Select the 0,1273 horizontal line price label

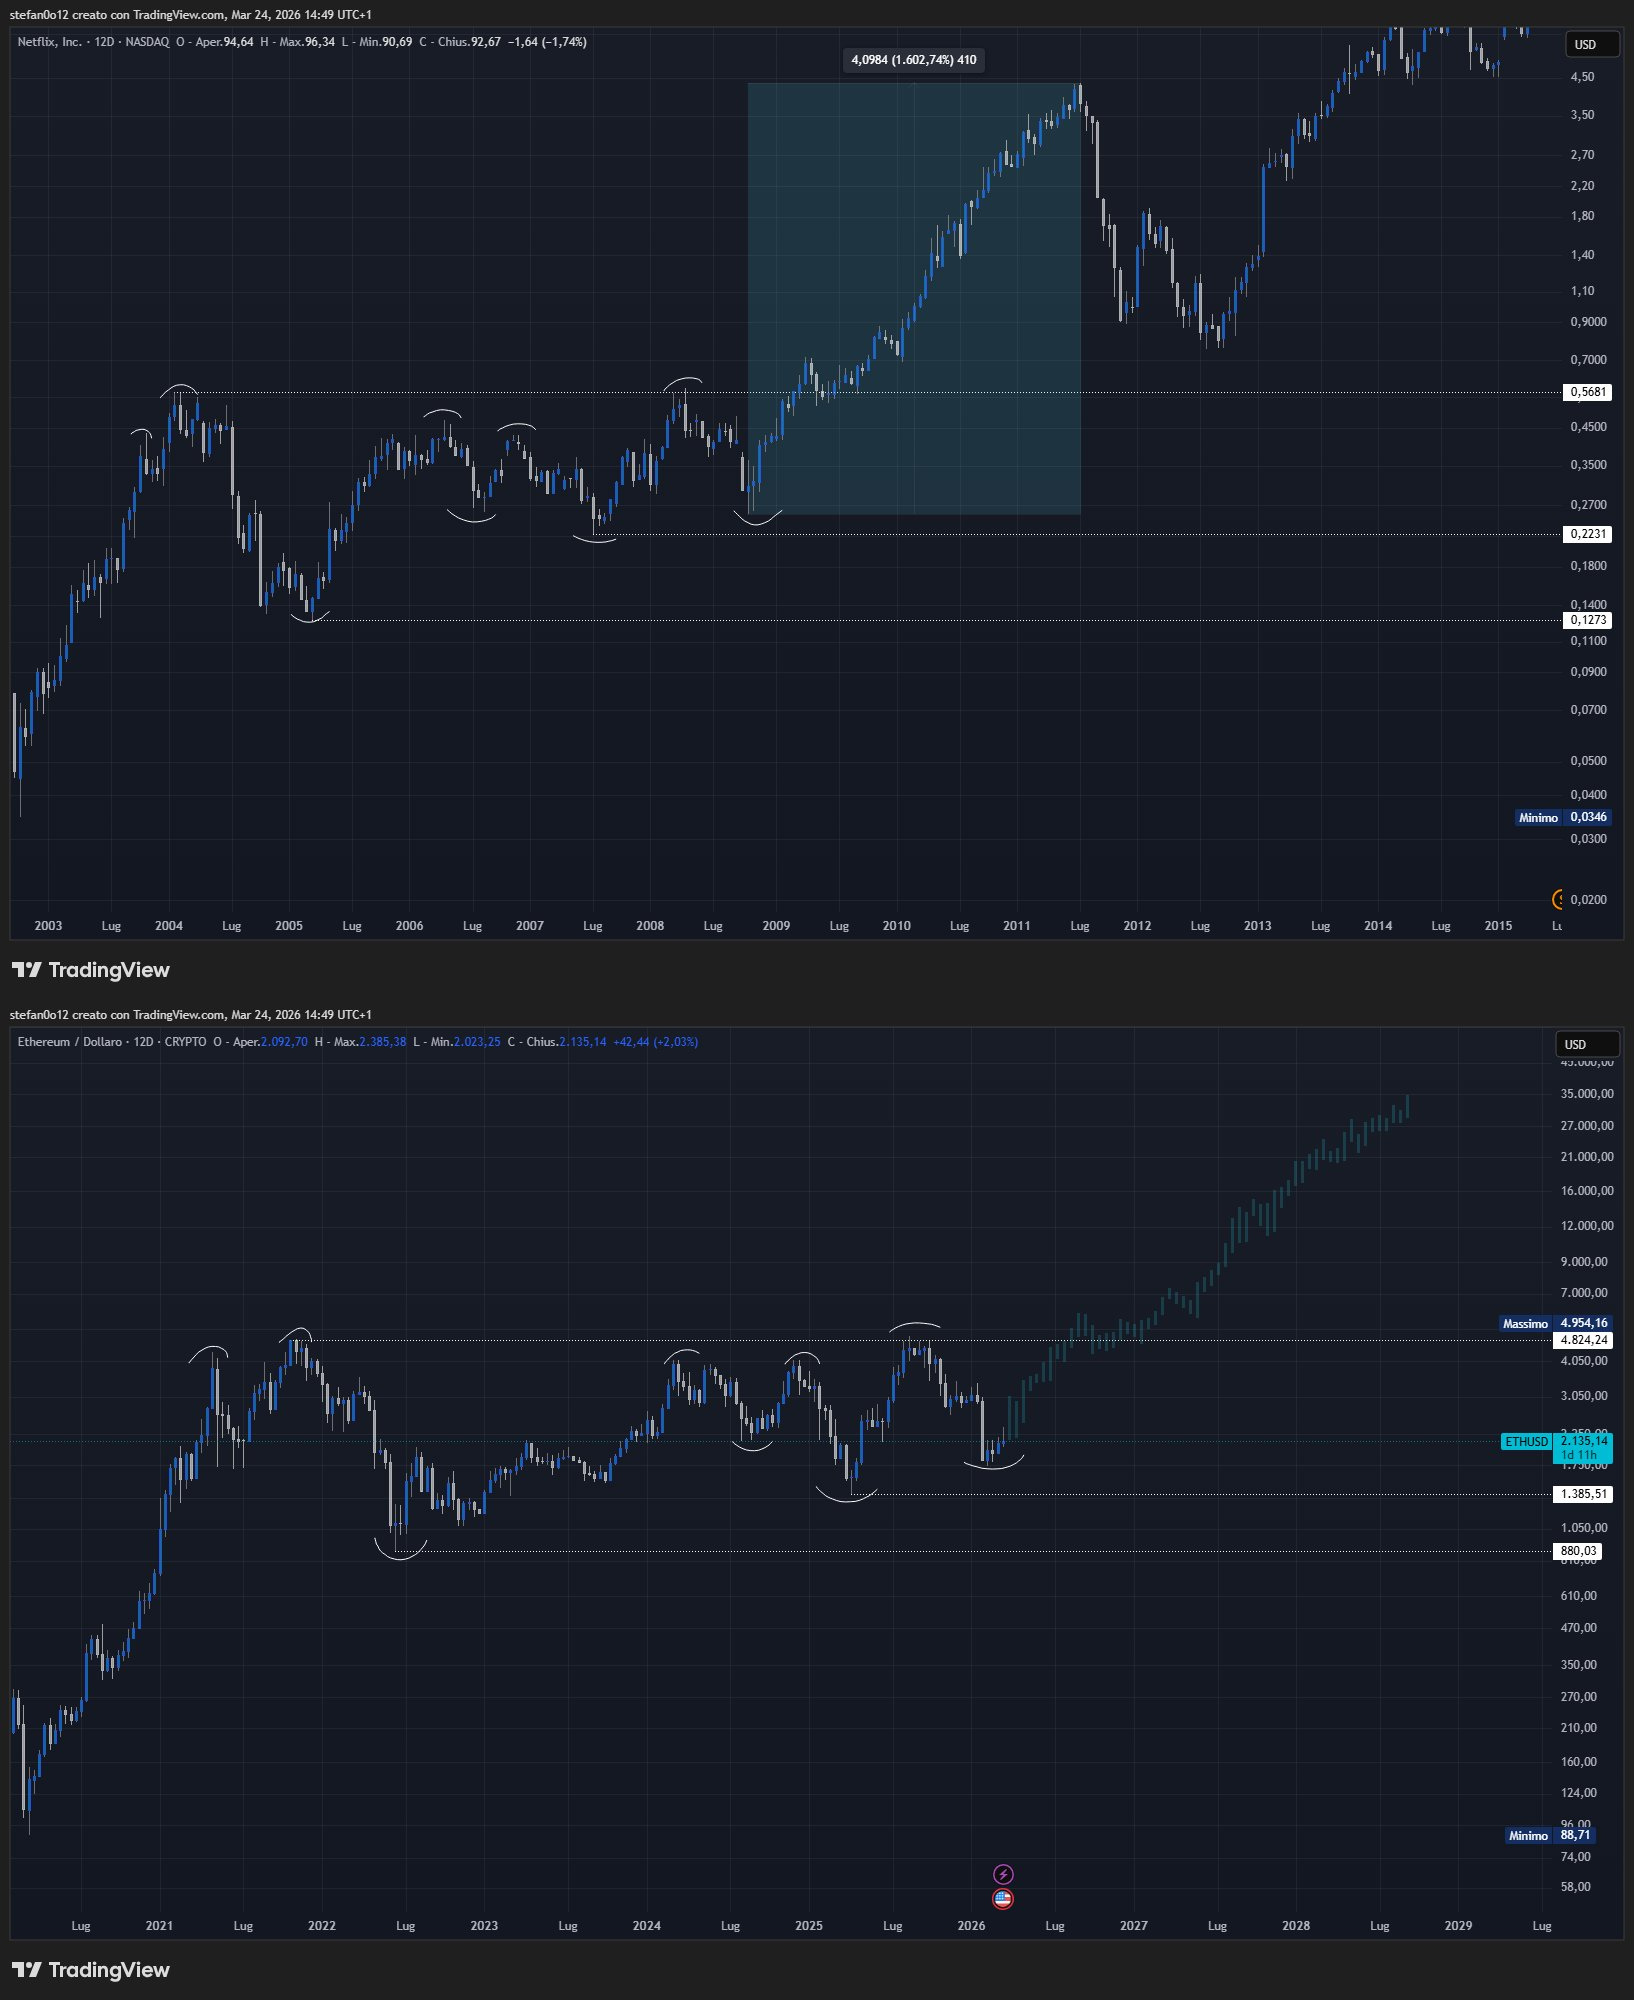1587,620
